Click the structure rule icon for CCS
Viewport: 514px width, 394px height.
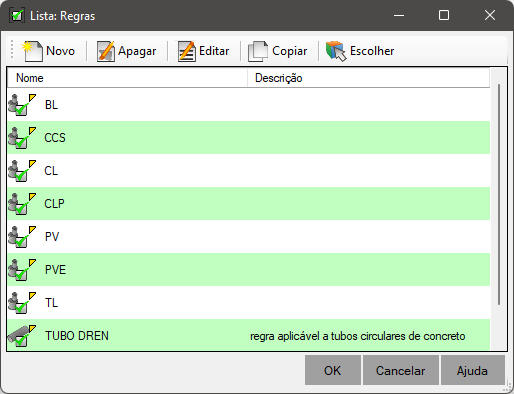22,138
